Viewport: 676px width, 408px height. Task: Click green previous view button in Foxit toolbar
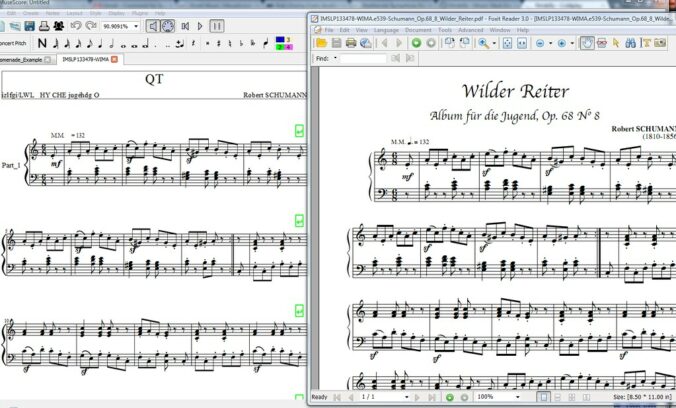[x=416, y=43]
